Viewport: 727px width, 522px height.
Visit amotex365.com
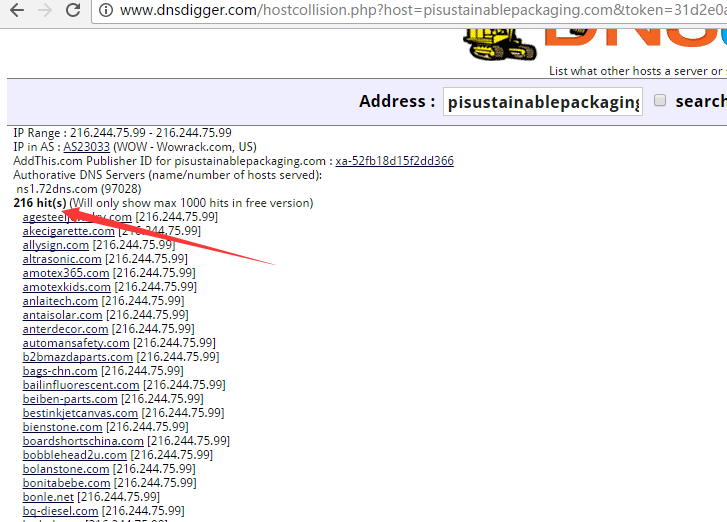click(66, 273)
